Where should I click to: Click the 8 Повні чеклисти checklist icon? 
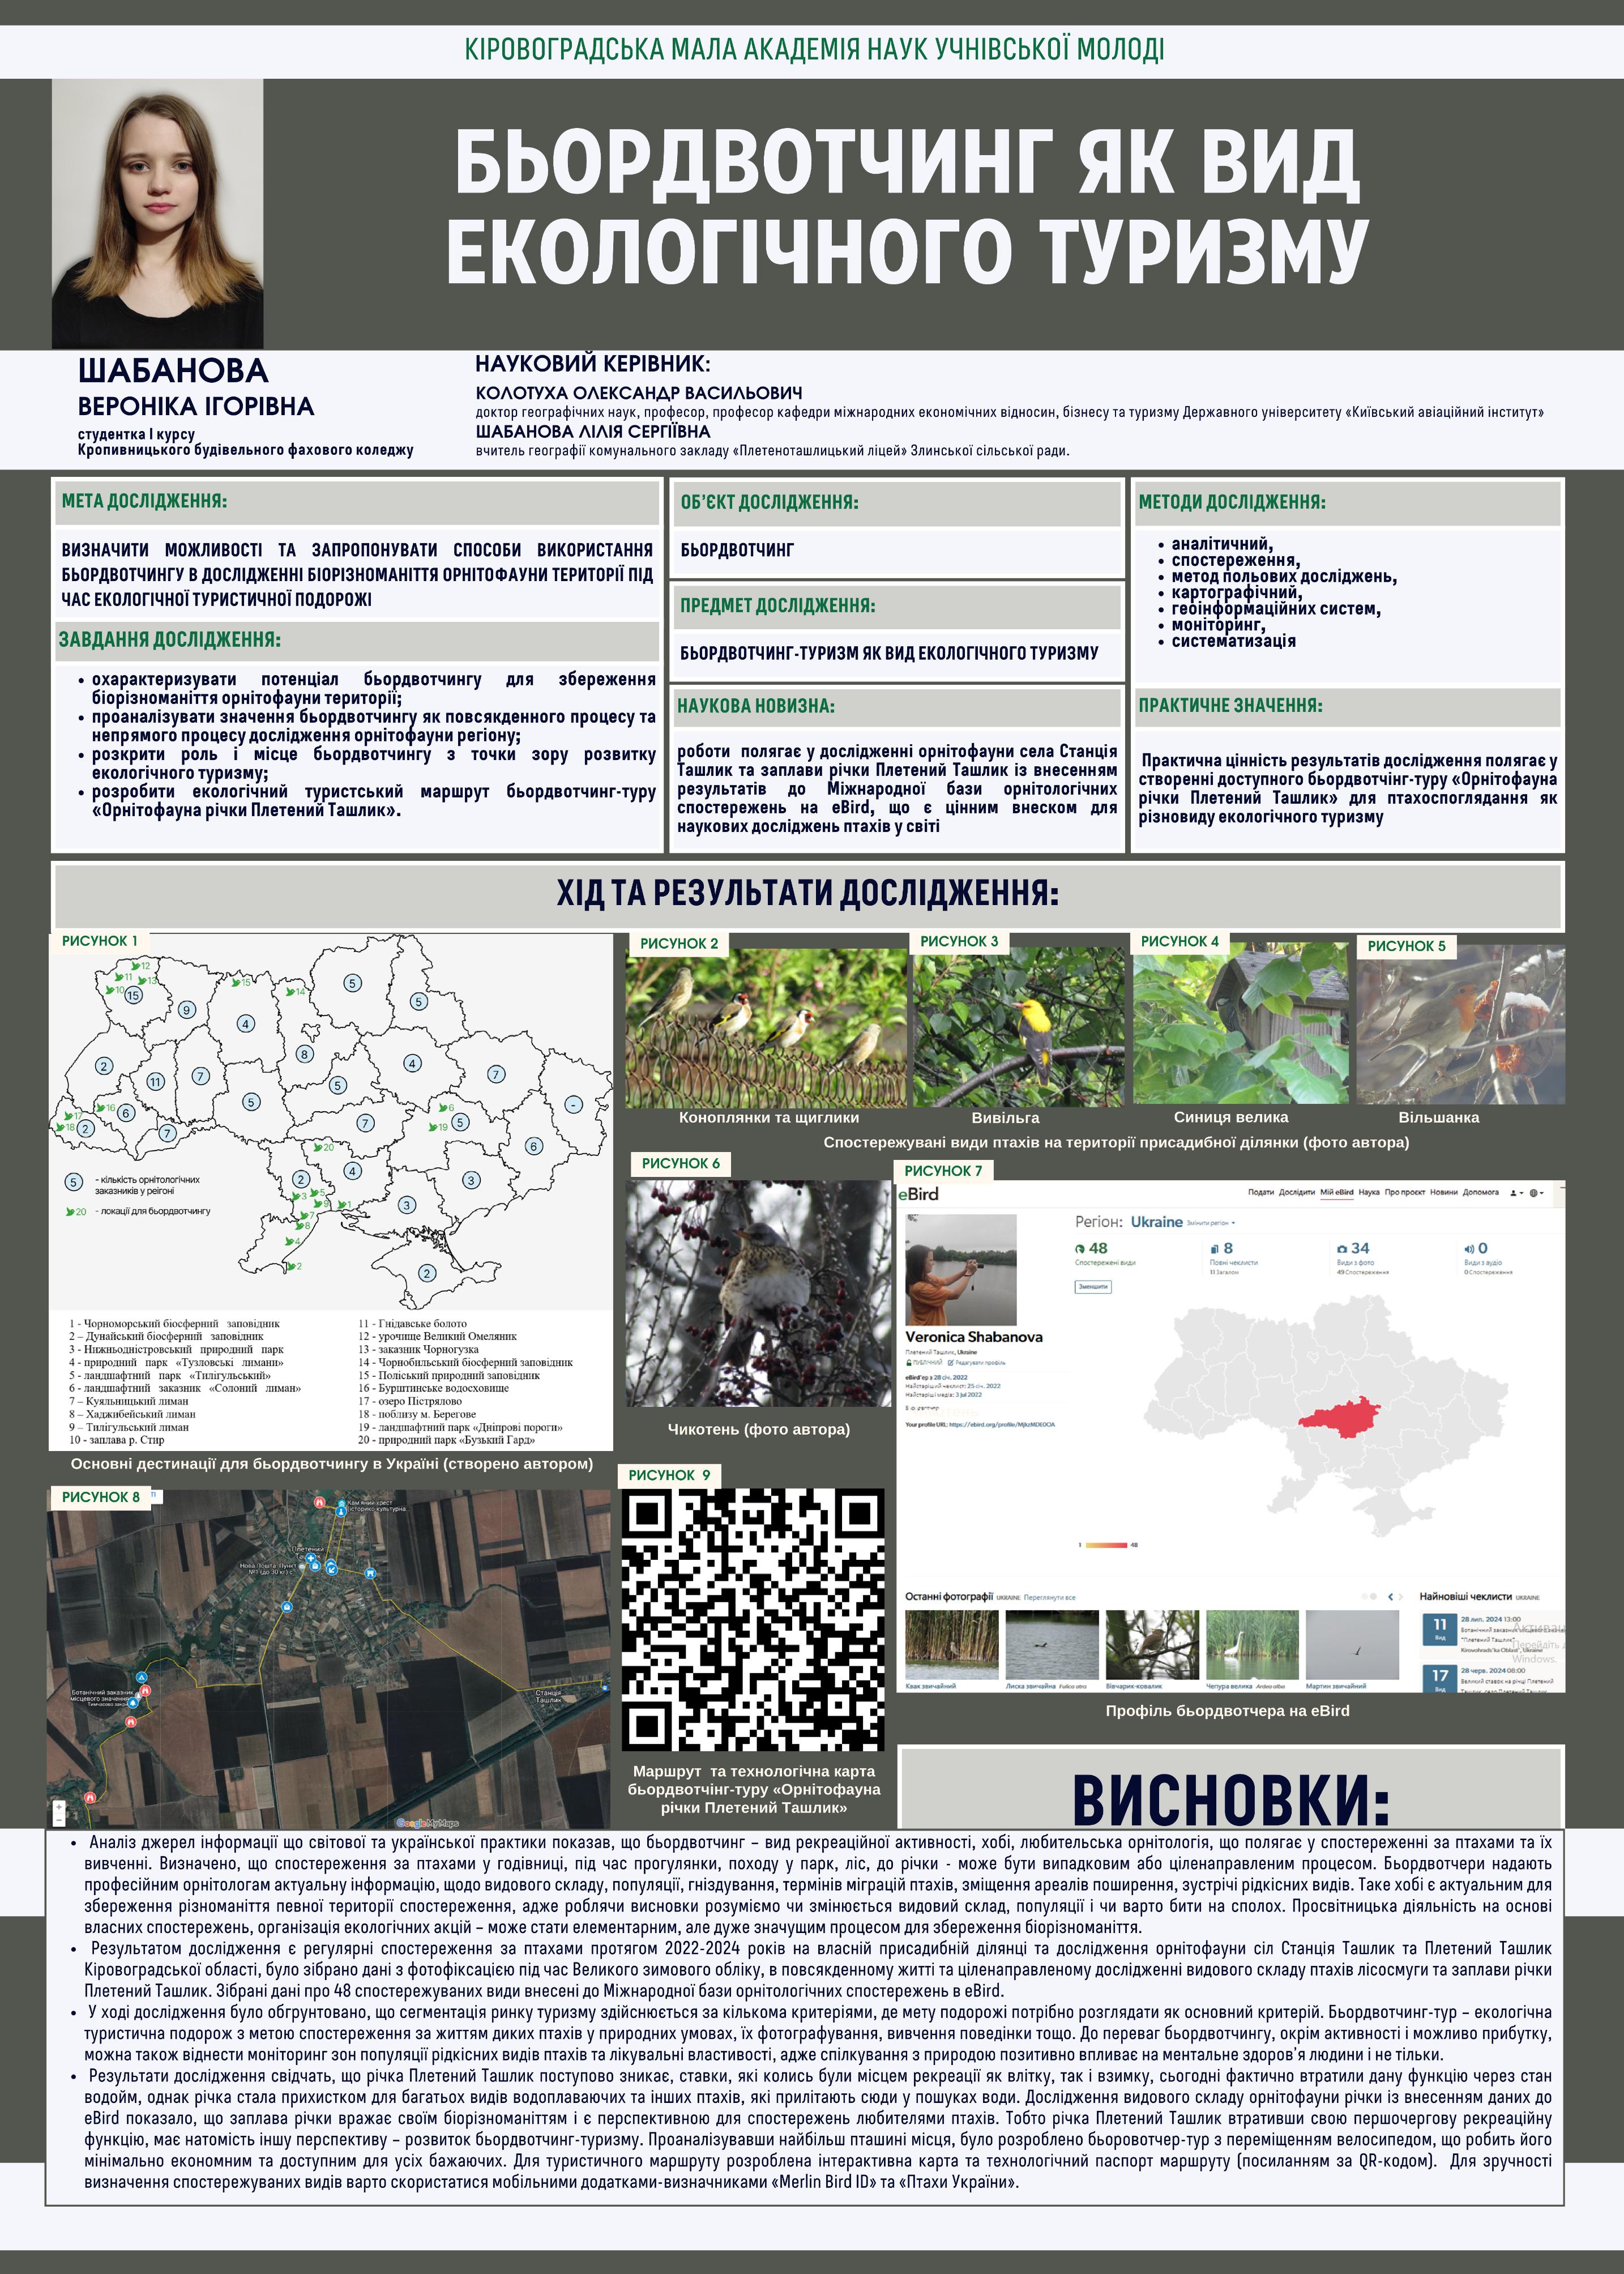pos(1215,1249)
